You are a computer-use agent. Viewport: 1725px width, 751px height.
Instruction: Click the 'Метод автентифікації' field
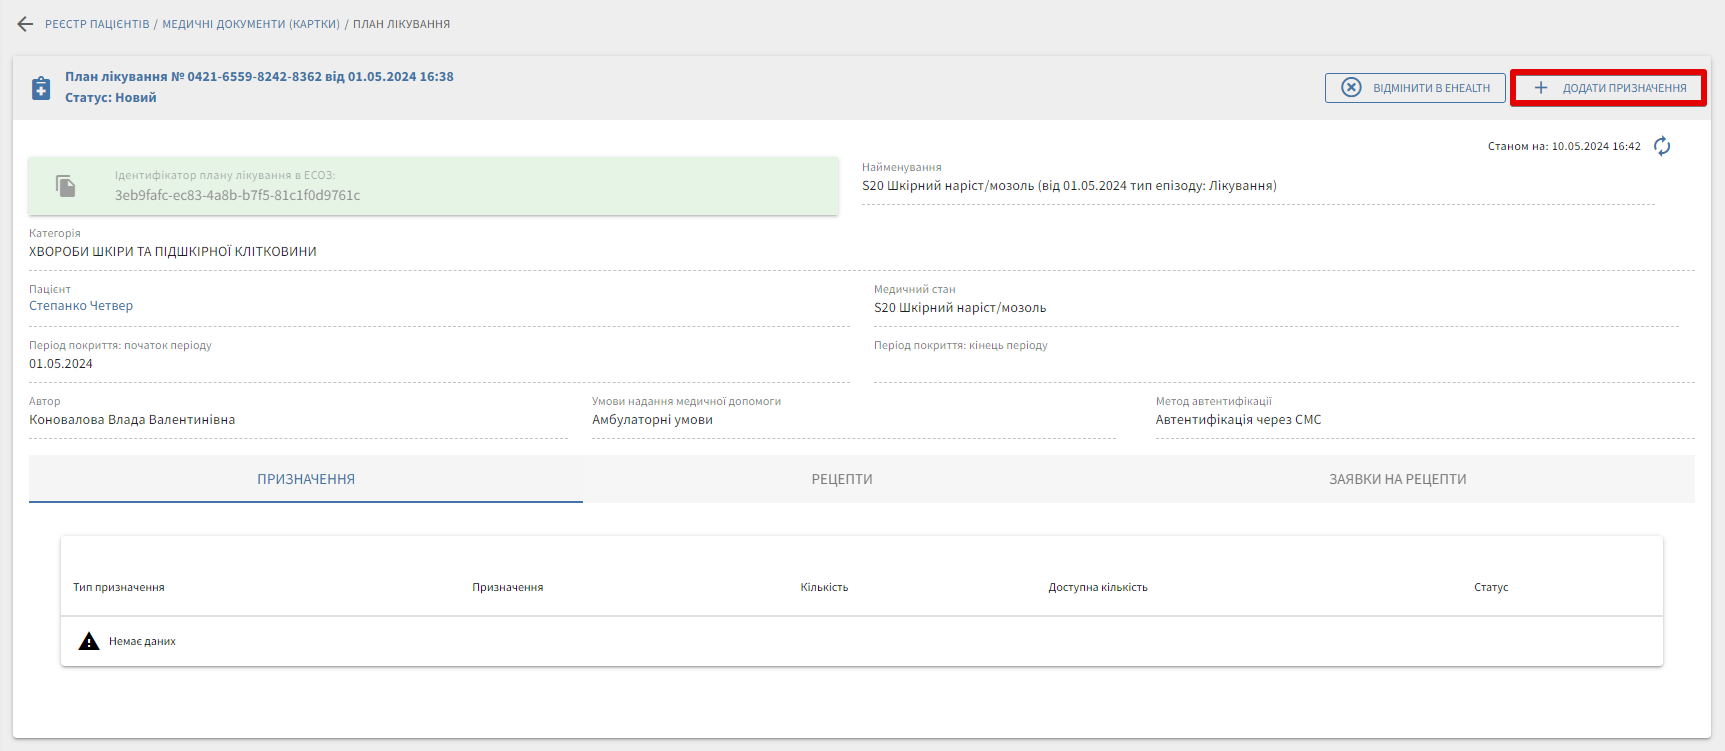1238,420
